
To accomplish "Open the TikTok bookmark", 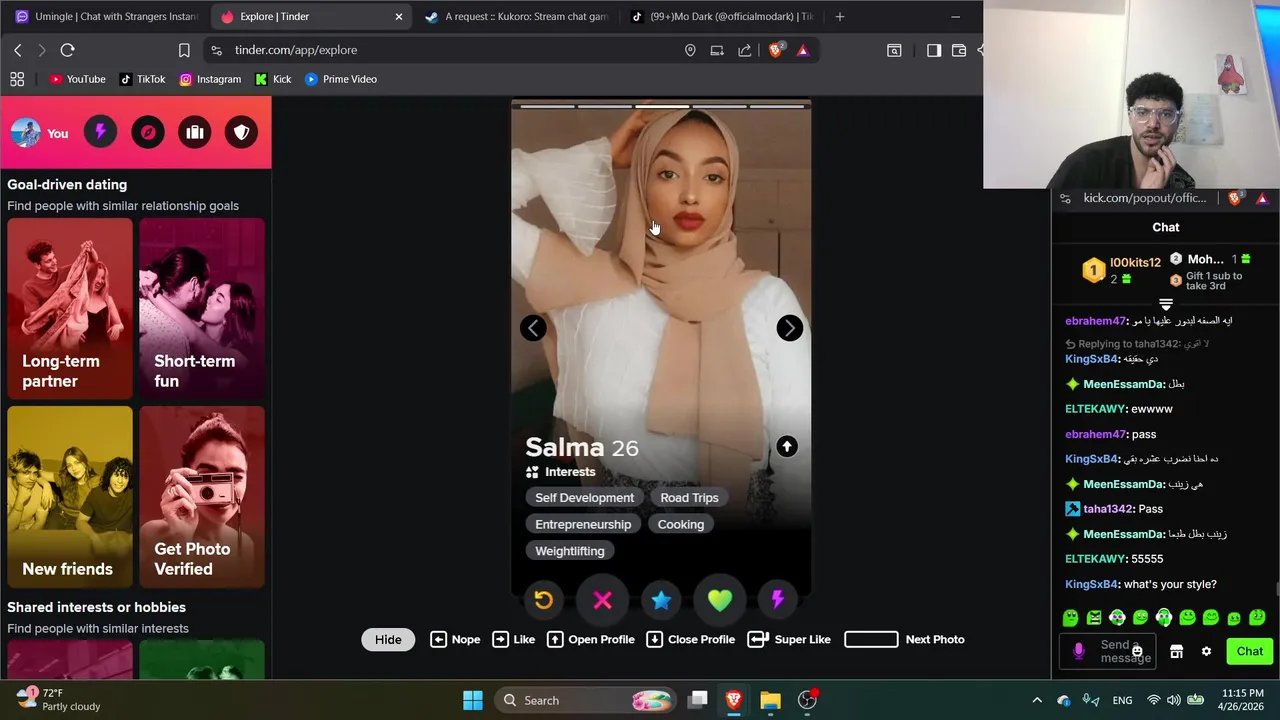I will point(142,79).
